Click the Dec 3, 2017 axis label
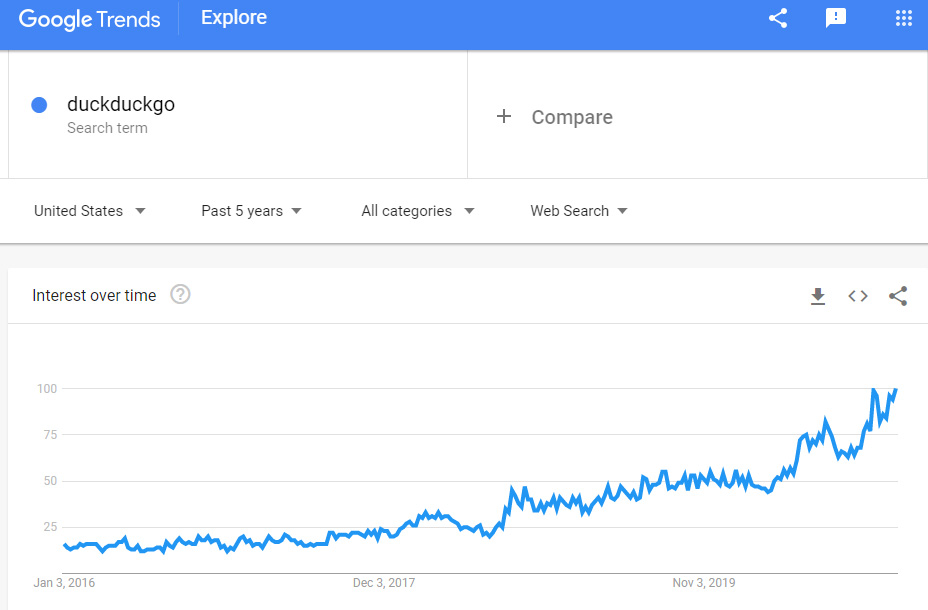 [384, 583]
